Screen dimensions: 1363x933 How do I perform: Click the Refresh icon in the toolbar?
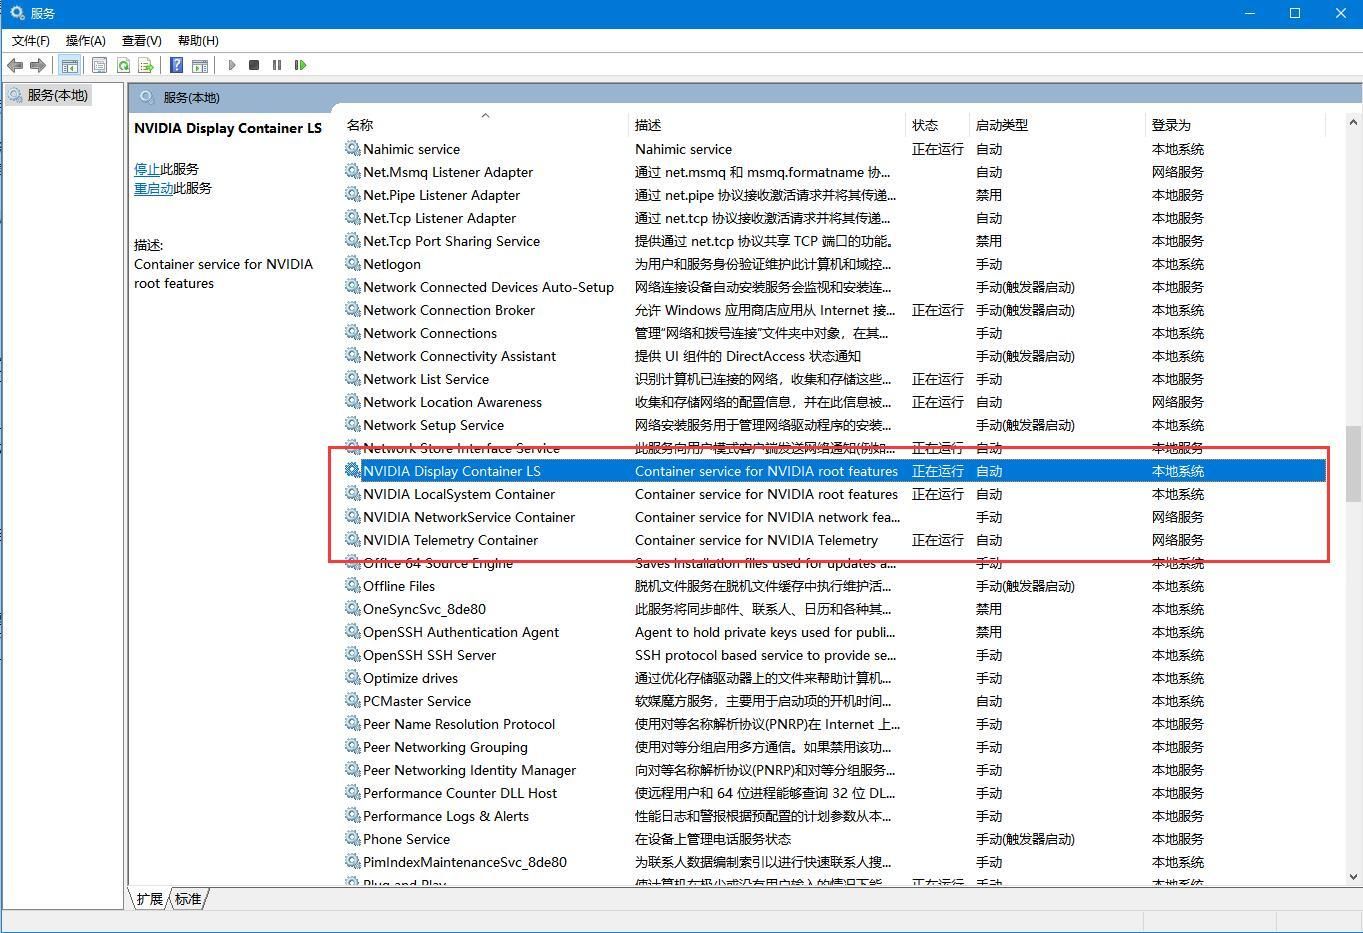tap(123, 65)
